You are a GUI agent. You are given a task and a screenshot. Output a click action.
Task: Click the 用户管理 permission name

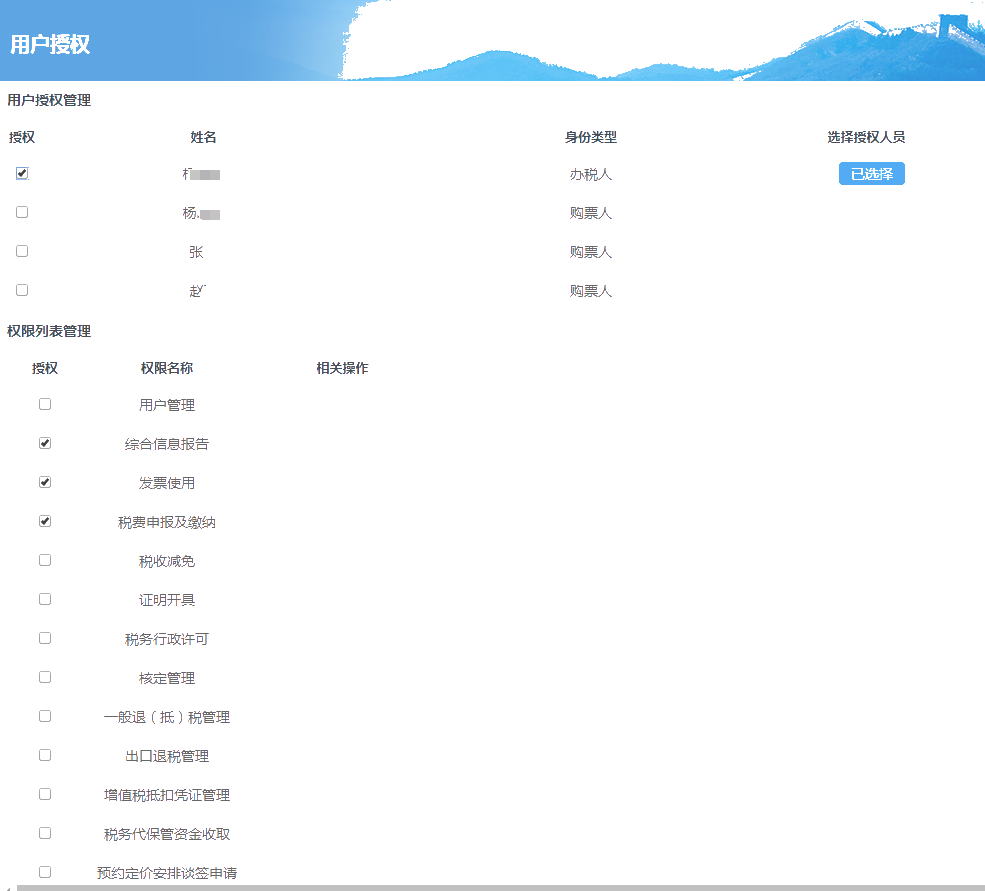(166, 405)
